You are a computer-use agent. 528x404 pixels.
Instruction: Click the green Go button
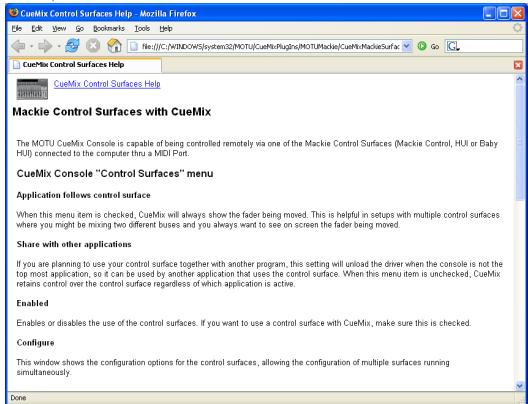428,46
